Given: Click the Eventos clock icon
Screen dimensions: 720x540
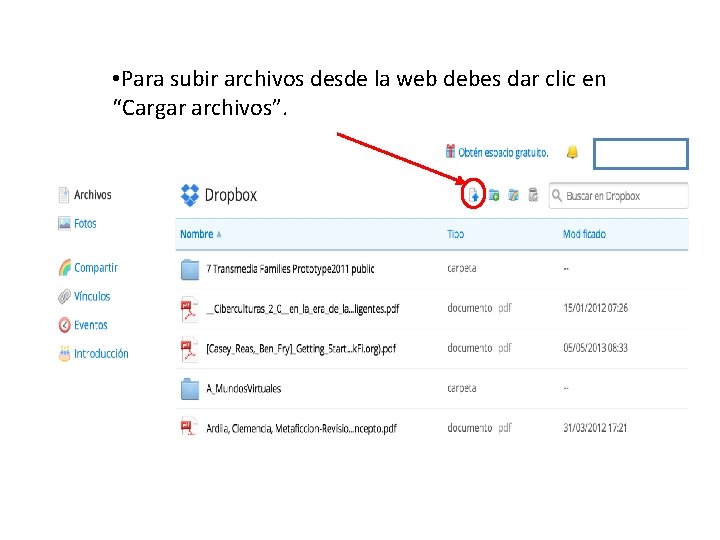Looking at the screenshot, I should (65, 325).
